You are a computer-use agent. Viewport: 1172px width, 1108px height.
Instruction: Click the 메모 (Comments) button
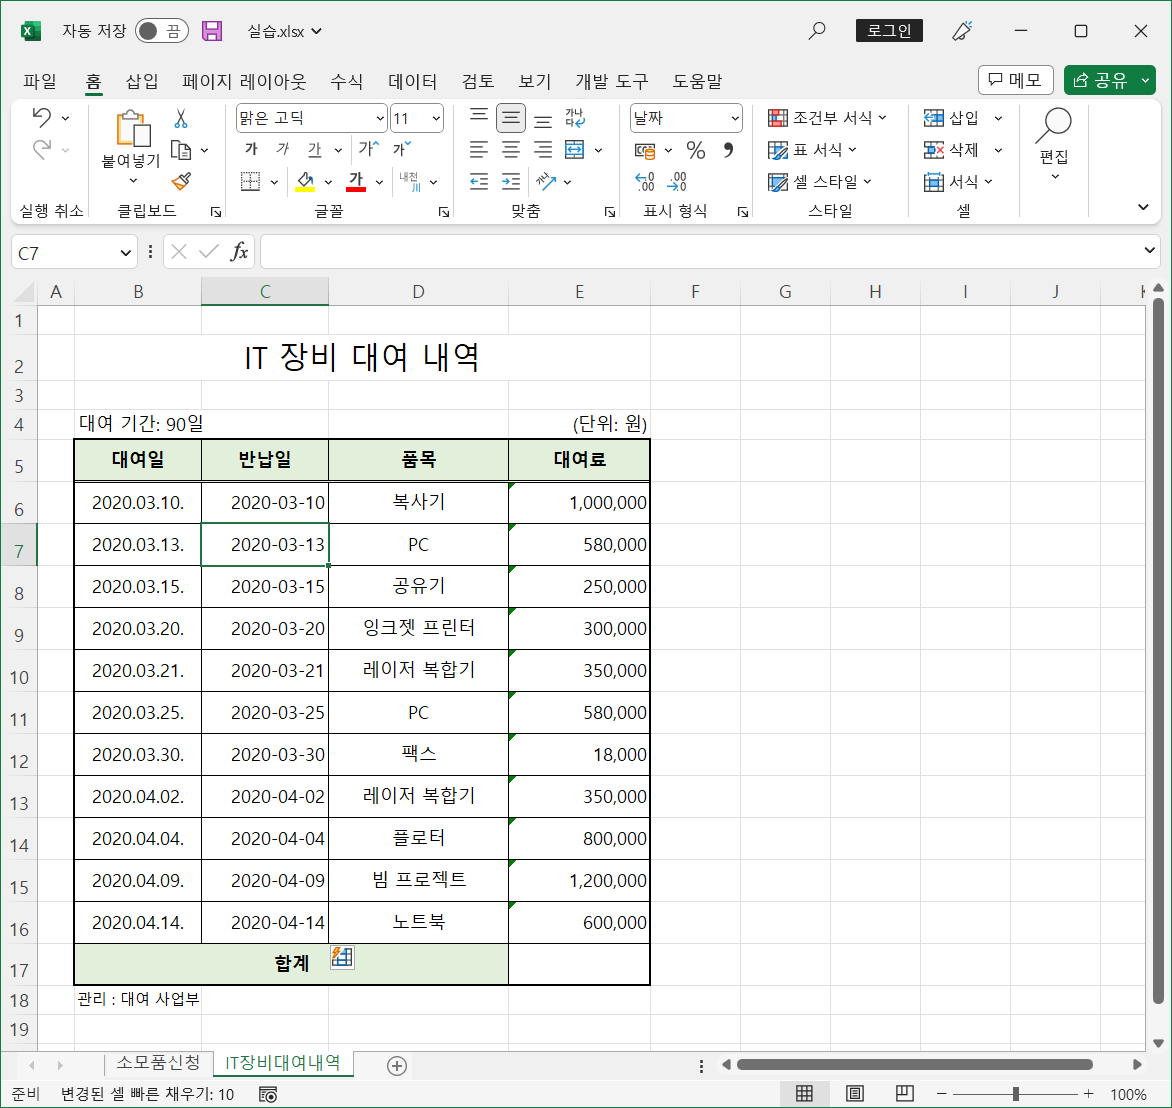click(x=1016, y=80)
